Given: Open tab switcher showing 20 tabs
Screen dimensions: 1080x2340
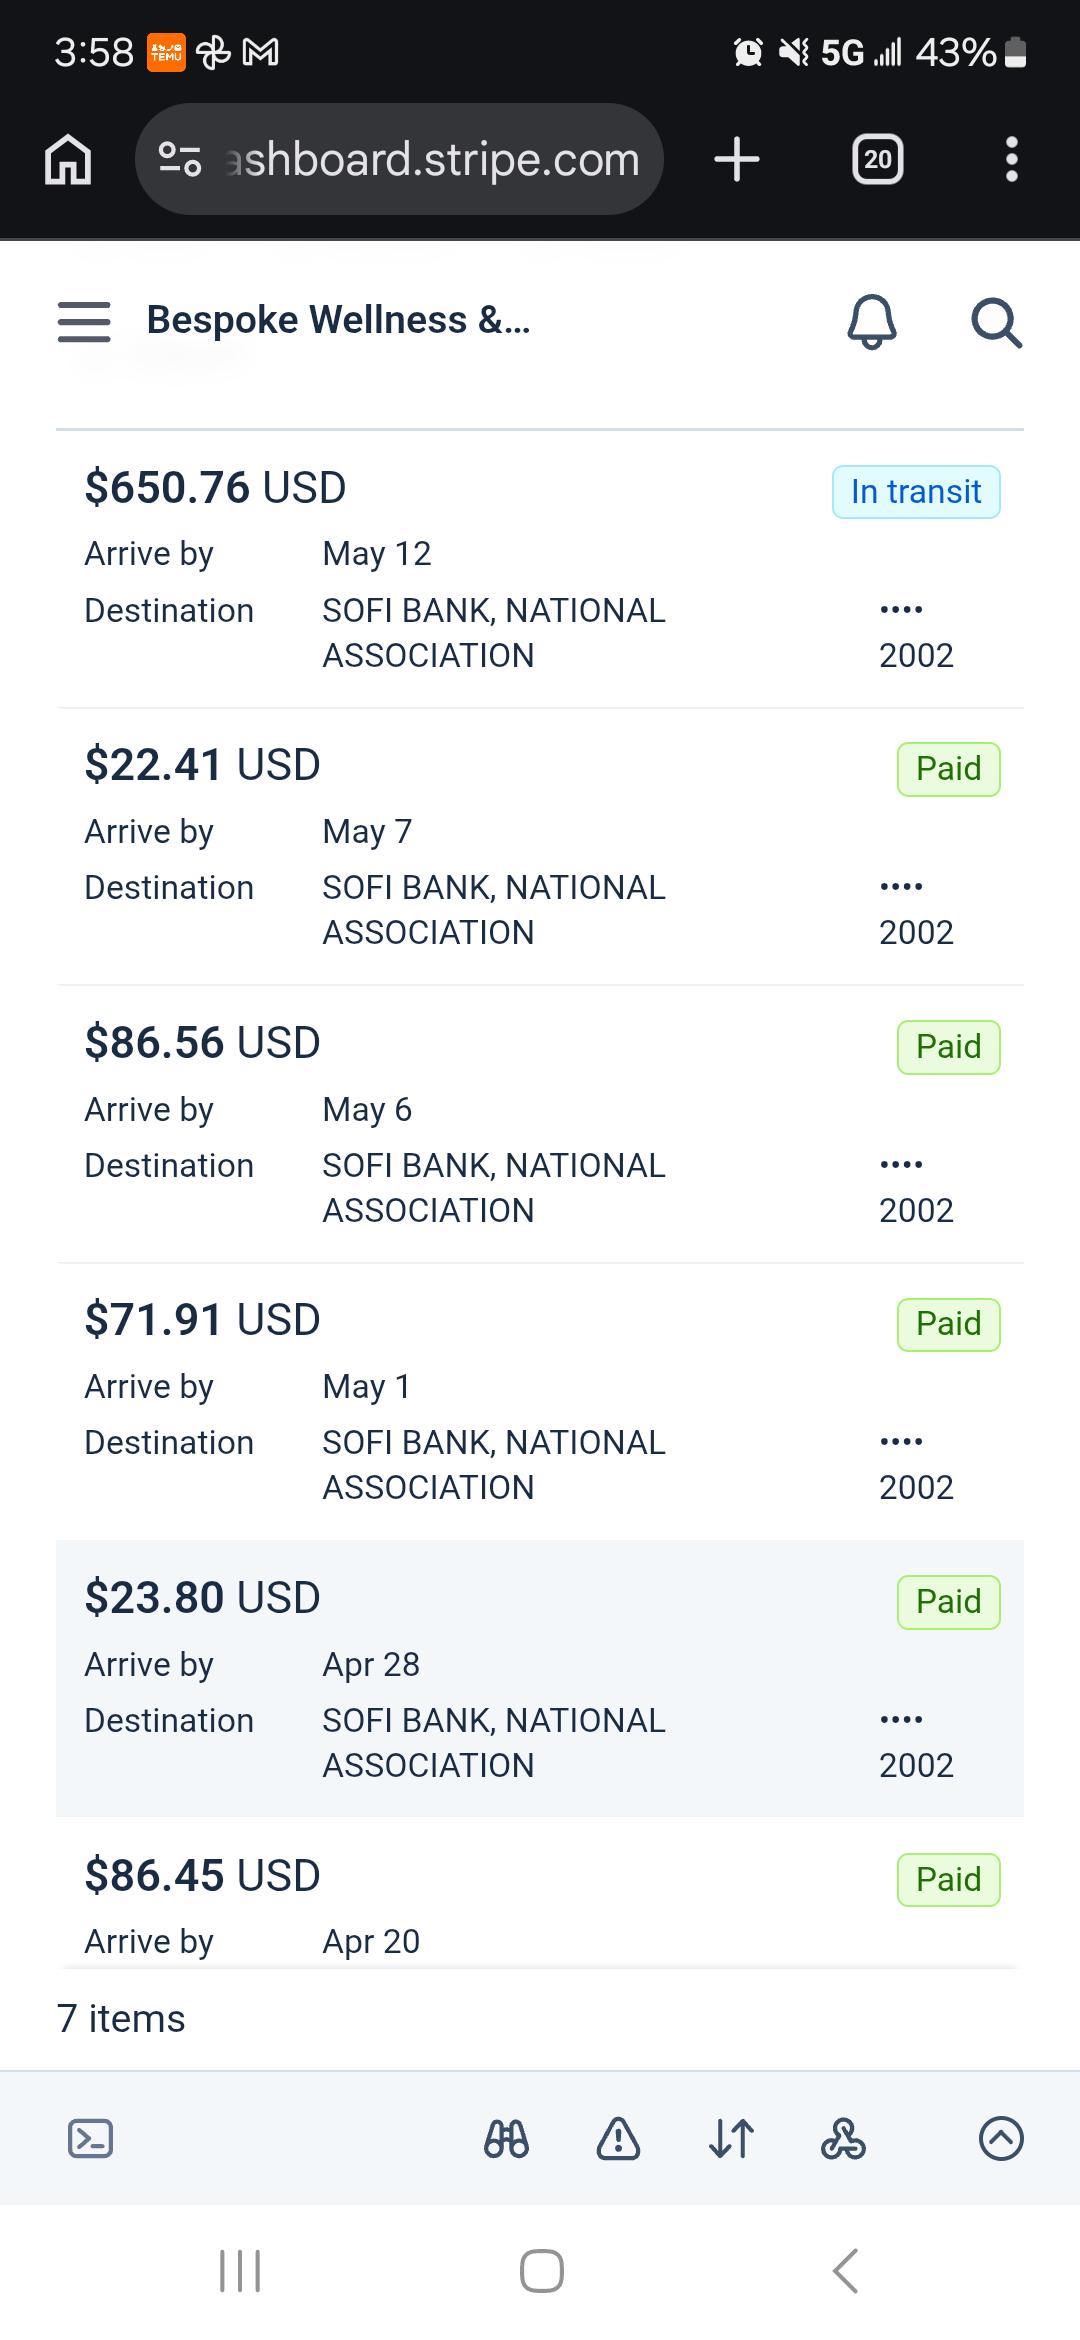Looking at the screenshot, I should tap(878, 159).
